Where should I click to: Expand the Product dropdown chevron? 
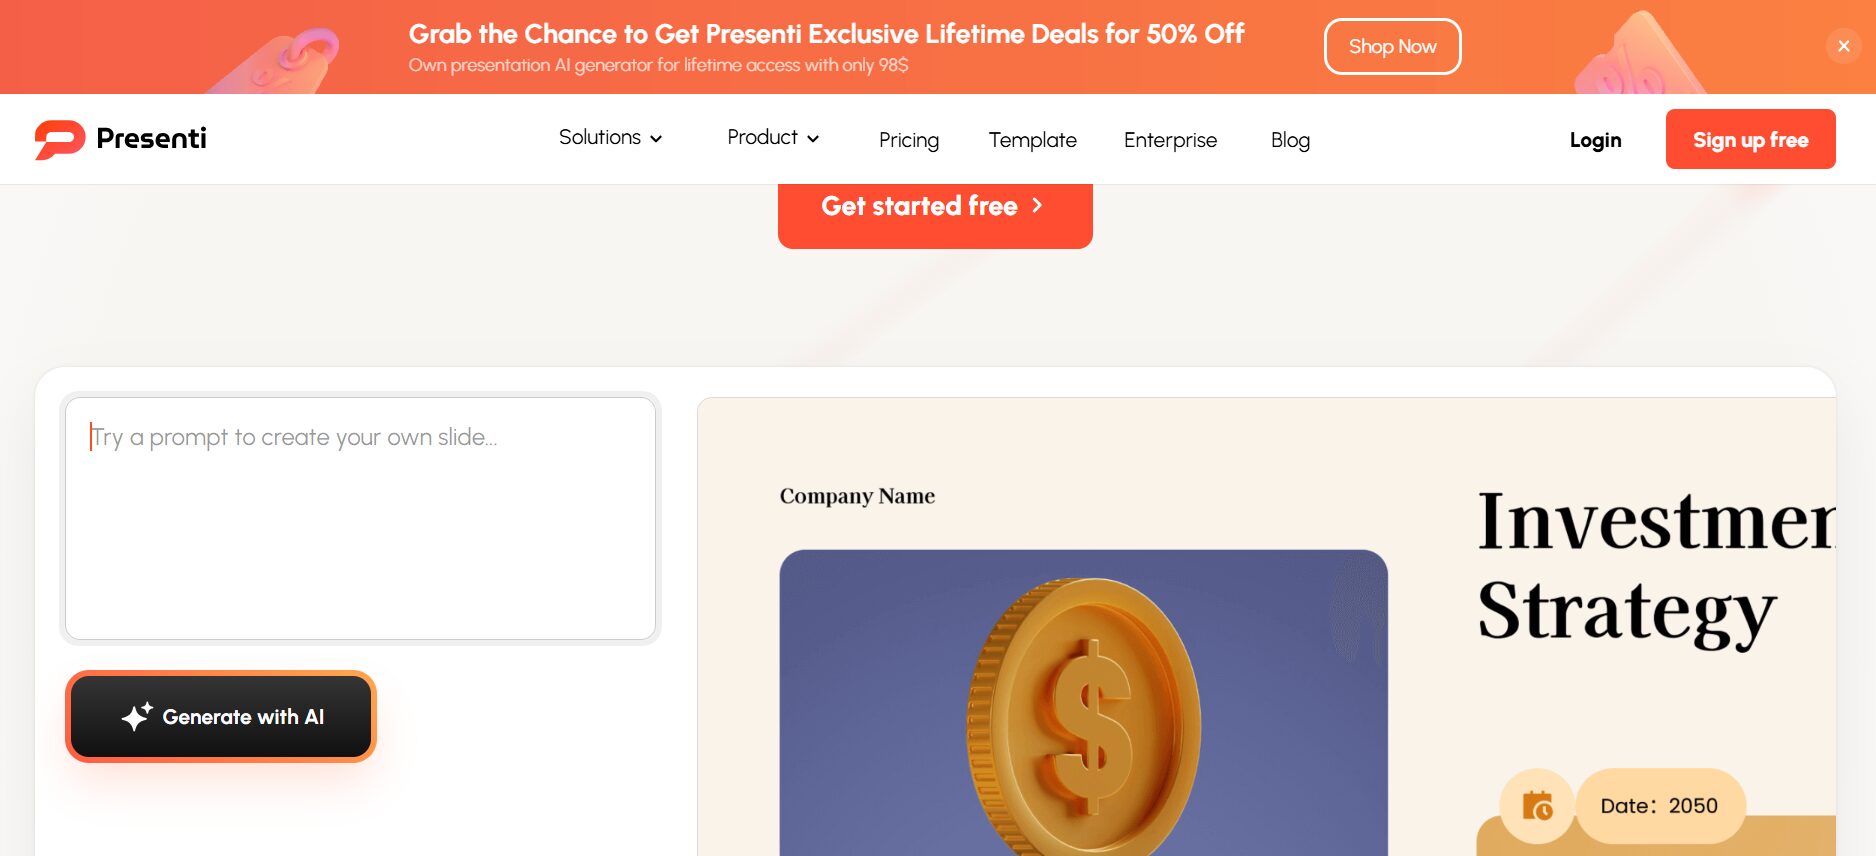pos(813,139)
